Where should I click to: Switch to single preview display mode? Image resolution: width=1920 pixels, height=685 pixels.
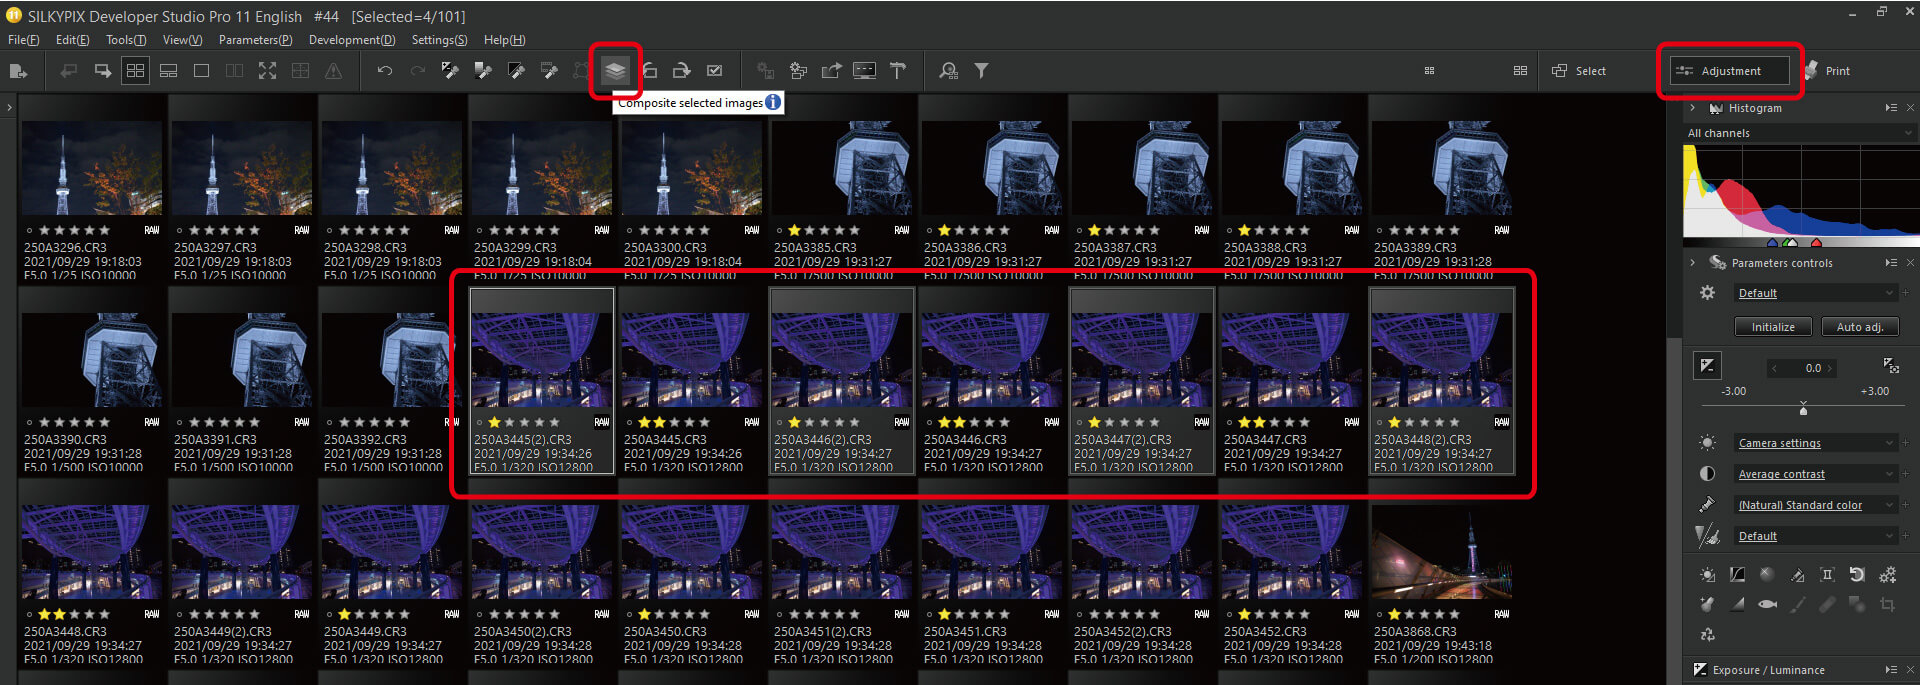point(201,70)
